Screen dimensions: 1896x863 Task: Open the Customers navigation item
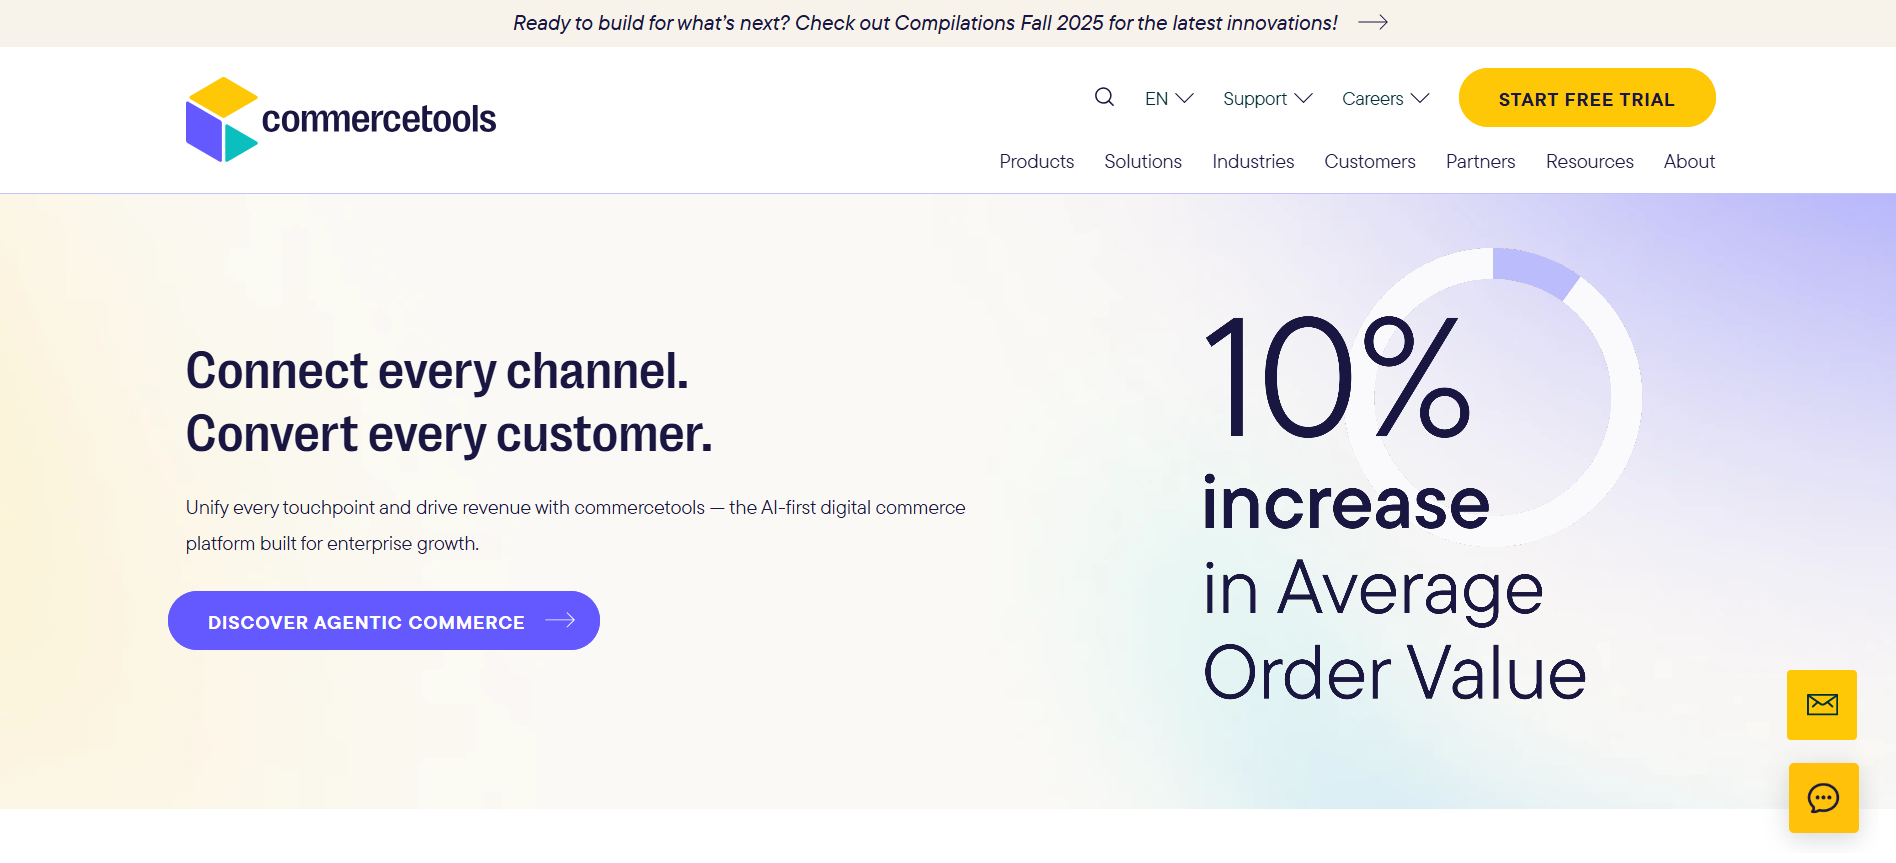(x=1369, y=161)
